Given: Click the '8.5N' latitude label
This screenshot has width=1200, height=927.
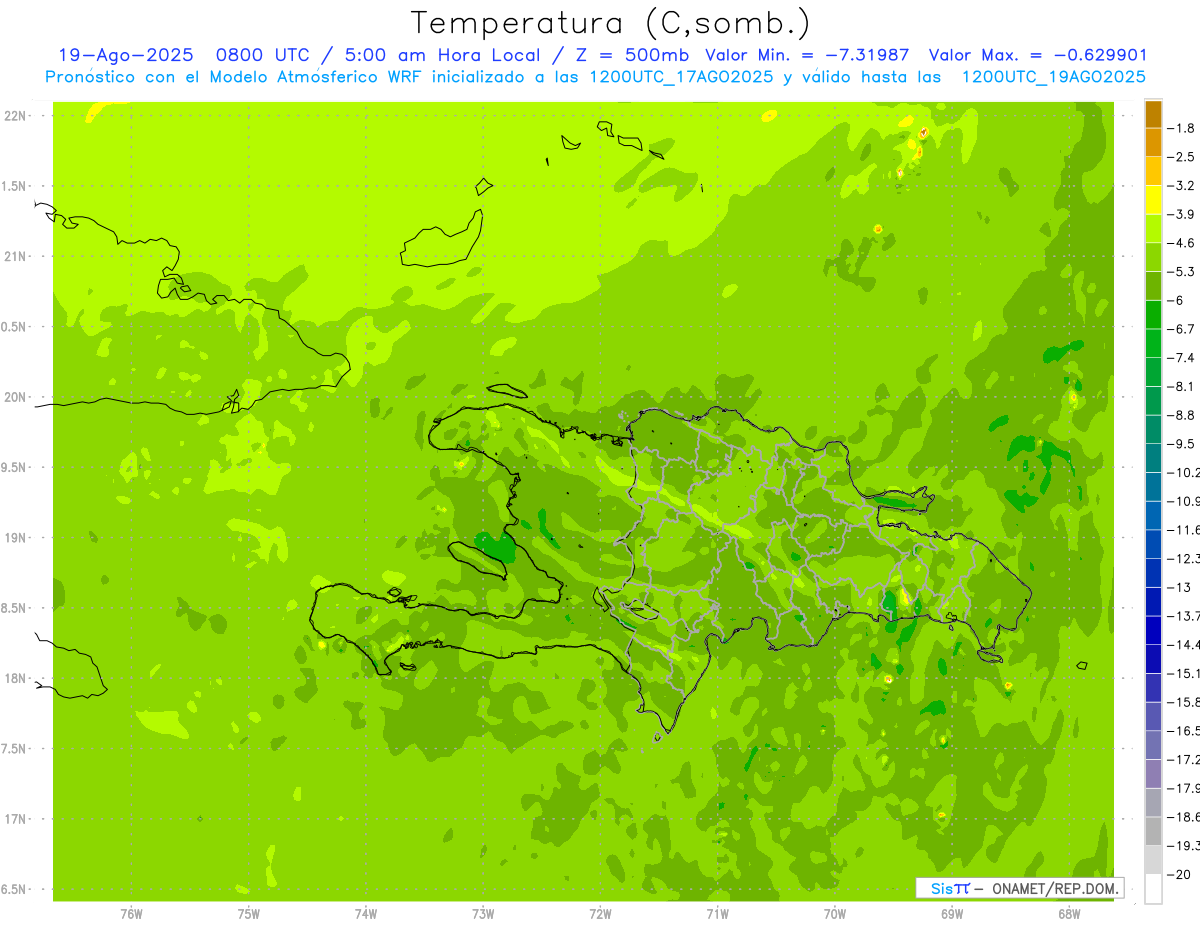Looking at the screenshot, I should [x=15, y=608].
